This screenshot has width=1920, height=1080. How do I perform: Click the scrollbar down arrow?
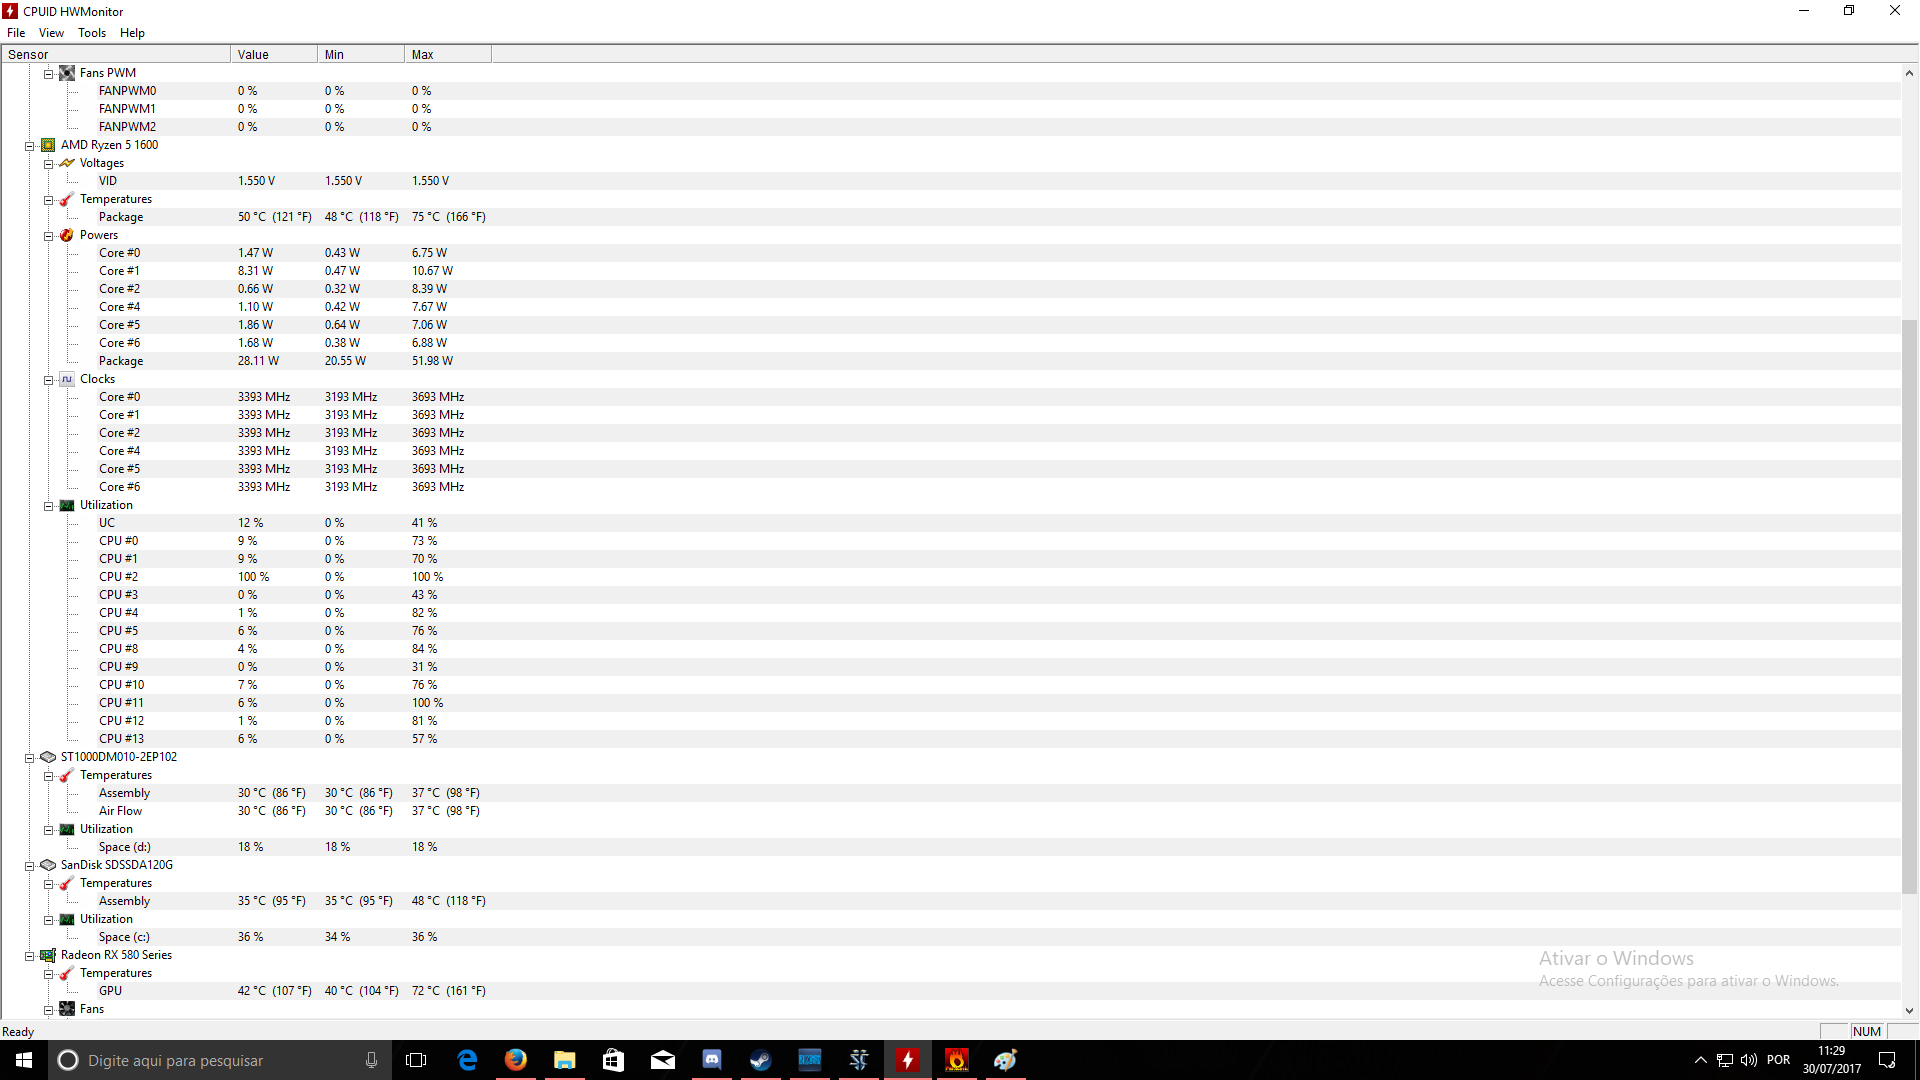point(1909,1010)
